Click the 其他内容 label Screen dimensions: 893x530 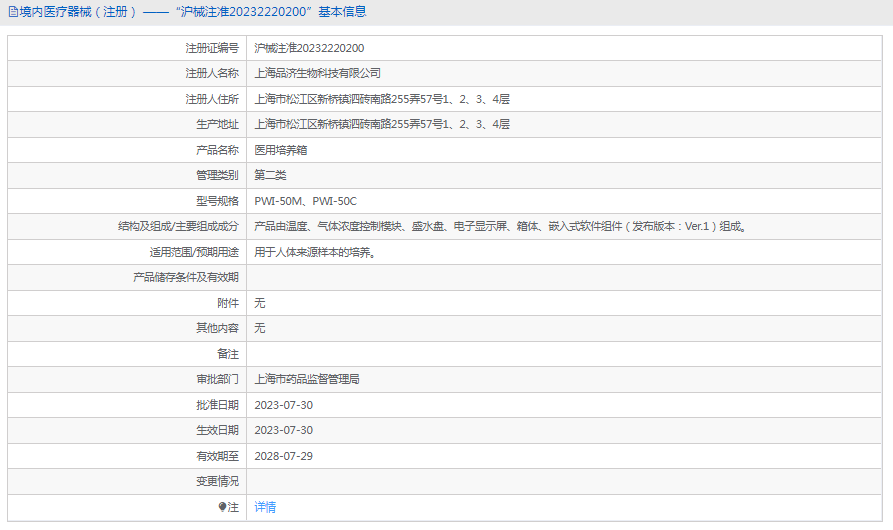coord(217,328)
